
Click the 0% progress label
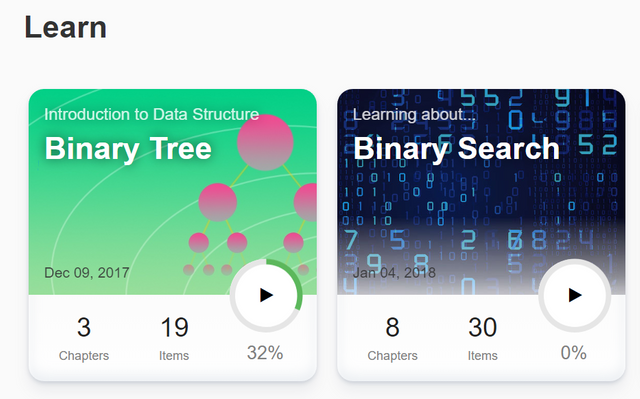pos(573,353)
